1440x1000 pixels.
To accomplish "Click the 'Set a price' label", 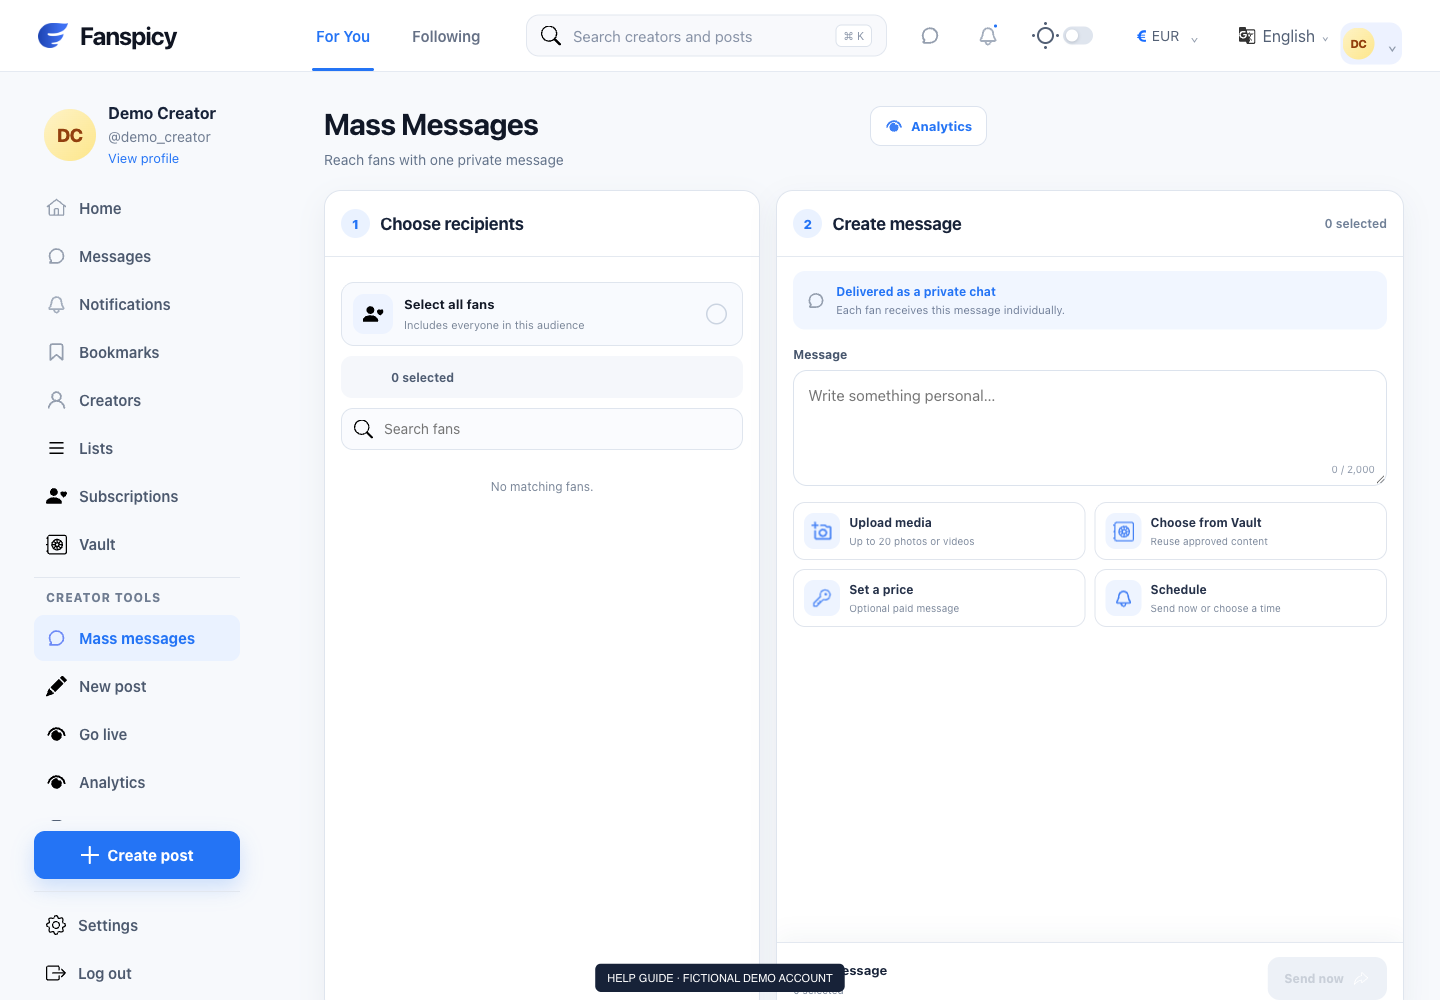I will pyautogui.click(x=881, y=590).
